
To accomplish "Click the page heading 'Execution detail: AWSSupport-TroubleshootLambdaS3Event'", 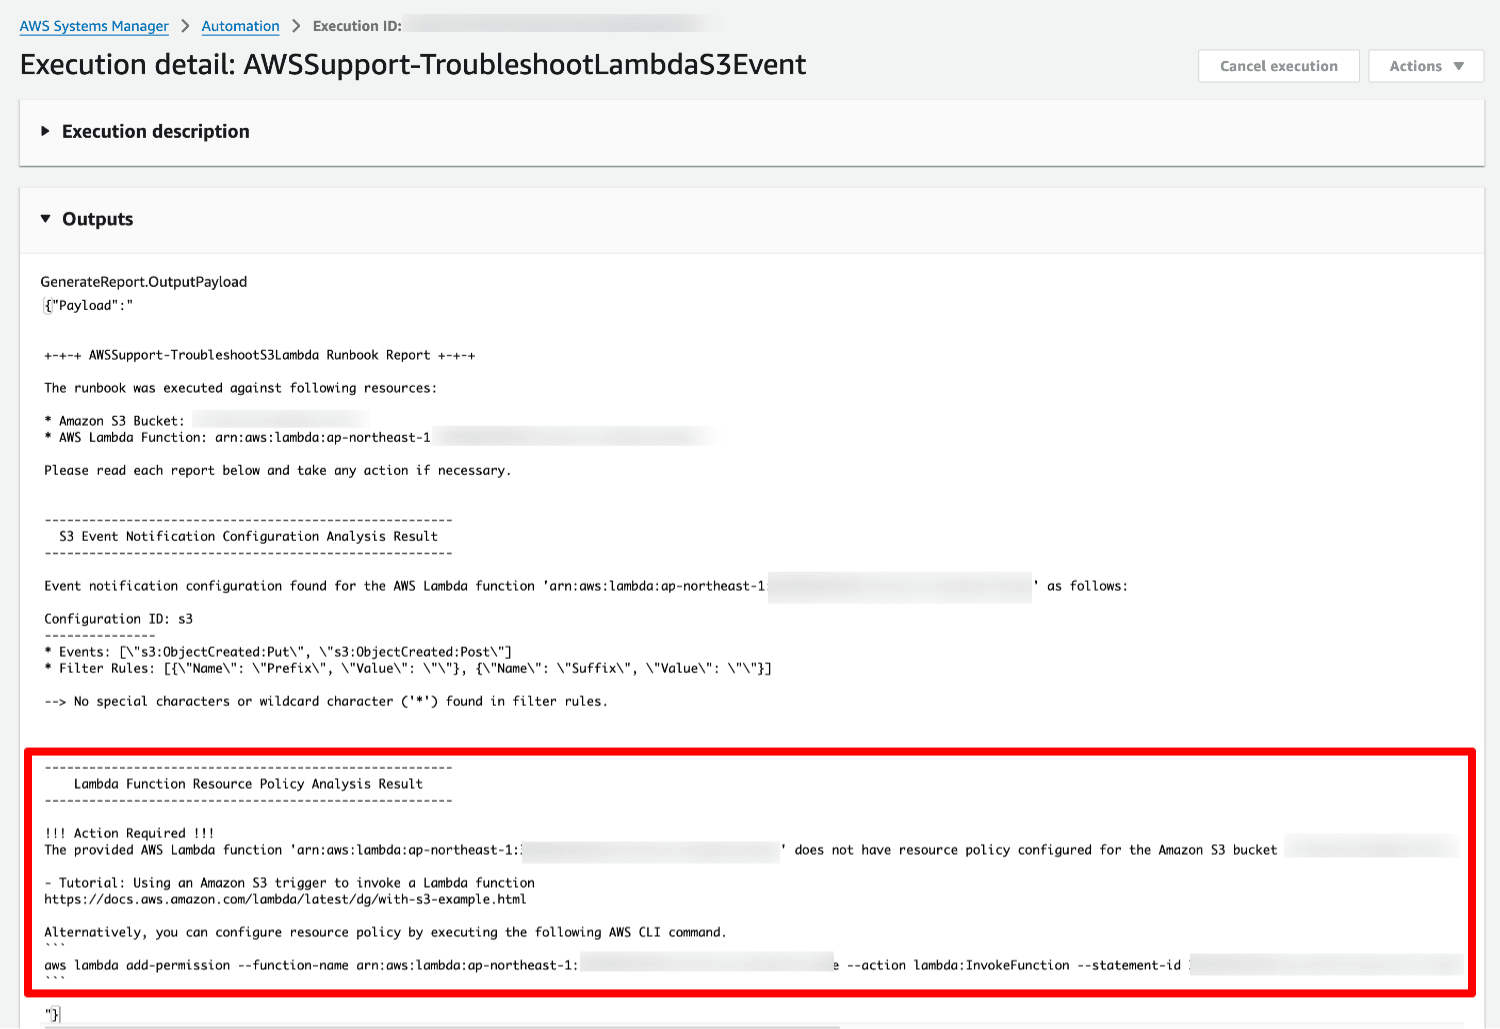I will [413, 64].
